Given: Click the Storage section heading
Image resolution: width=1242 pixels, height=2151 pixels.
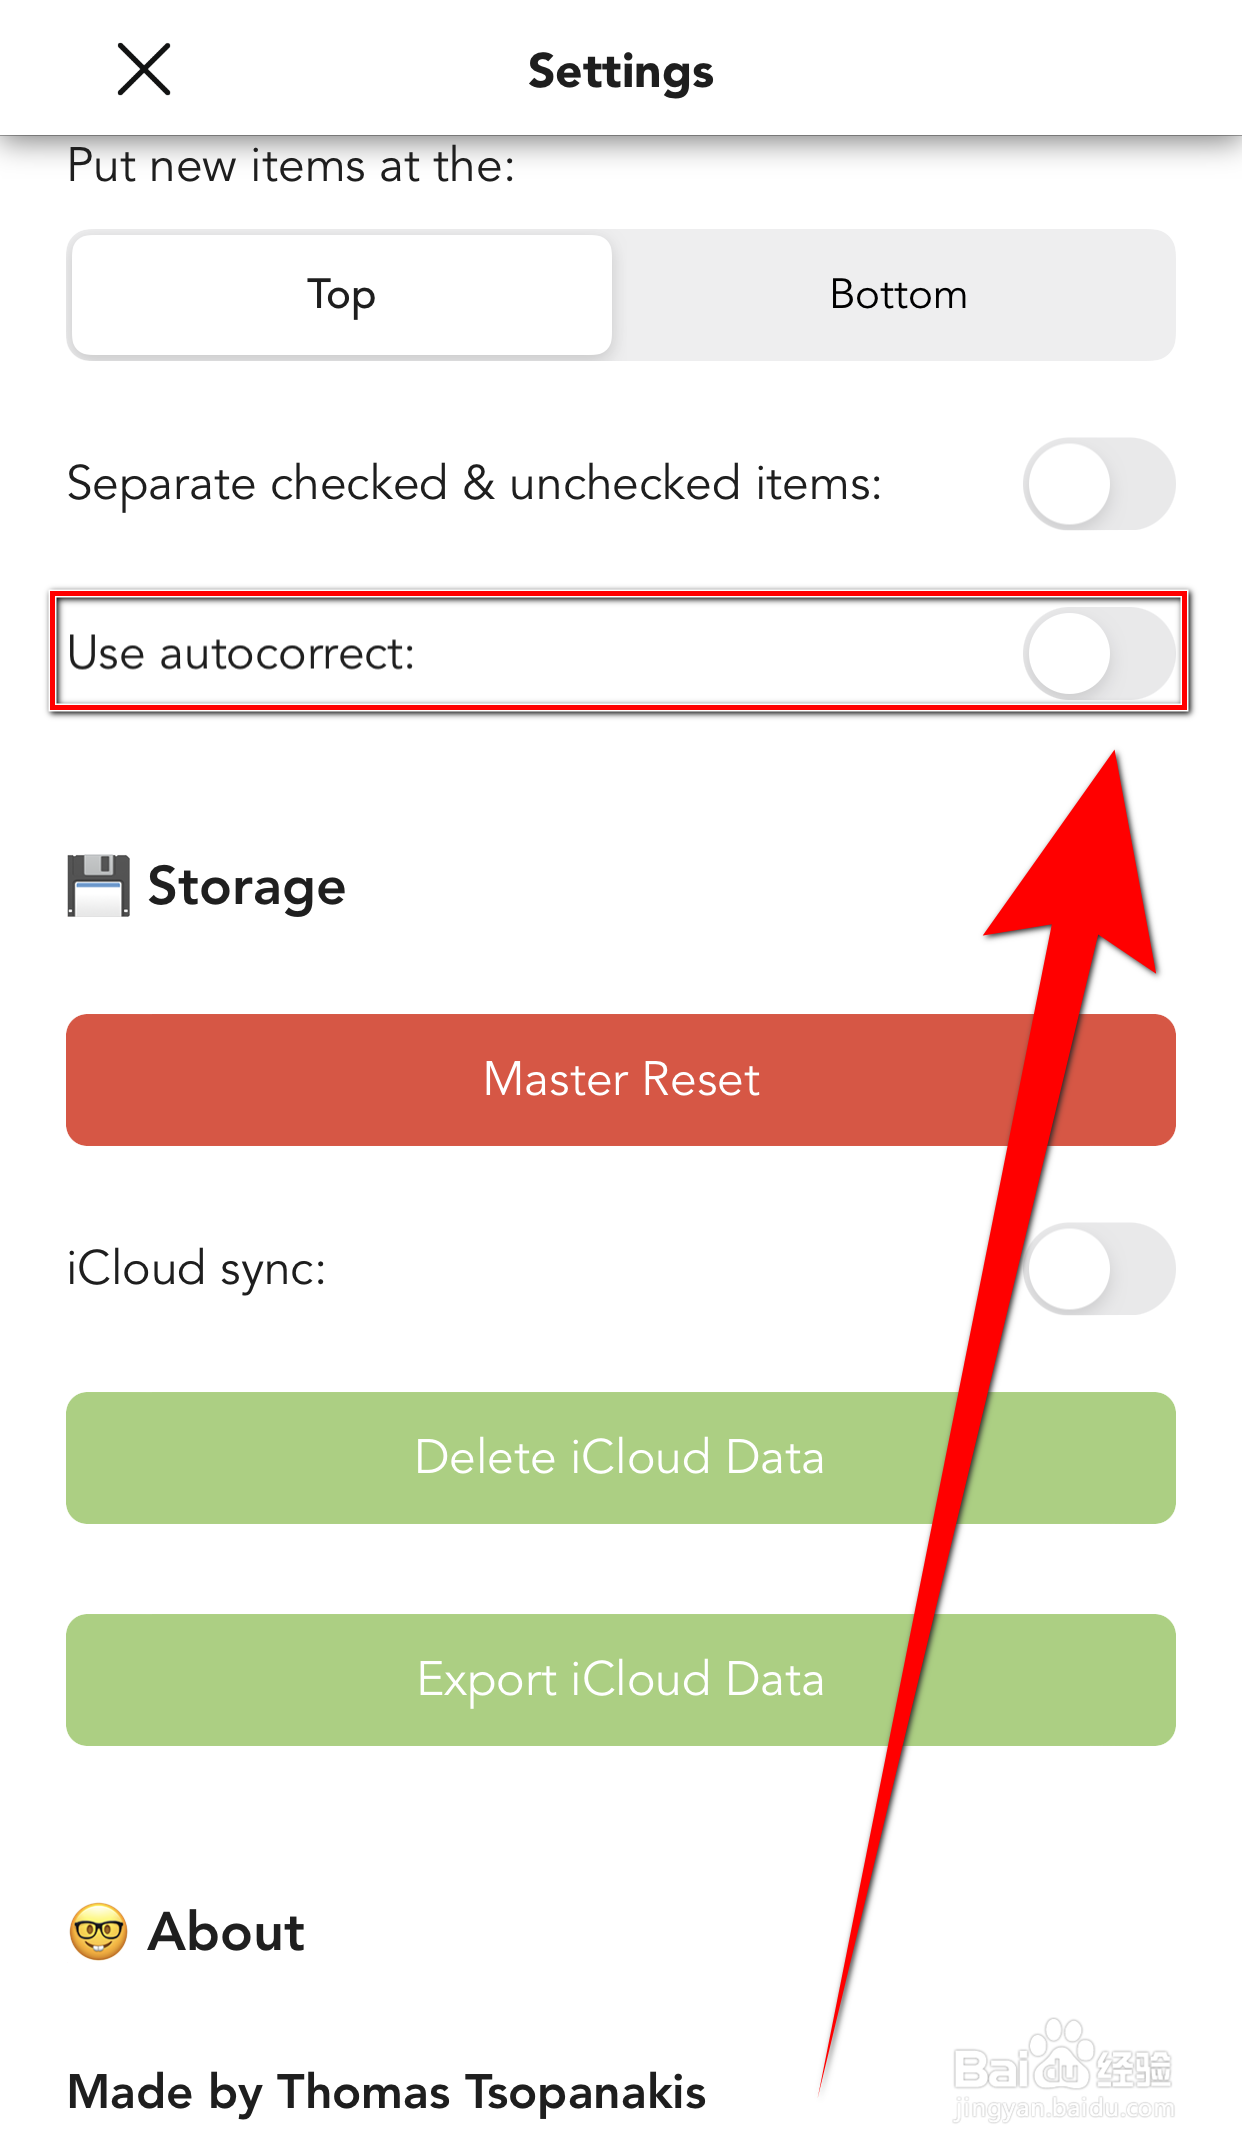Looking at the screenshot, I should point(246,887).
